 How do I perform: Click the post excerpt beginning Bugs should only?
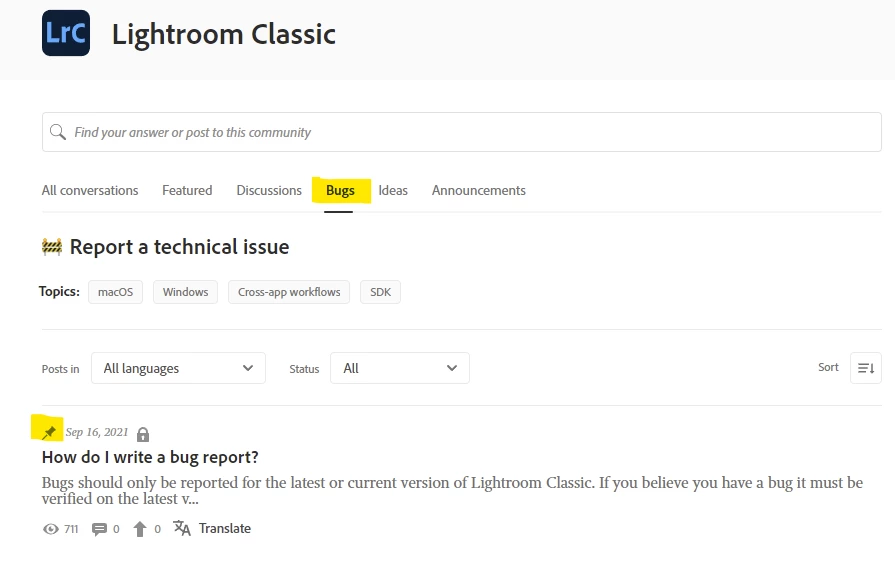tap(452, 491)
